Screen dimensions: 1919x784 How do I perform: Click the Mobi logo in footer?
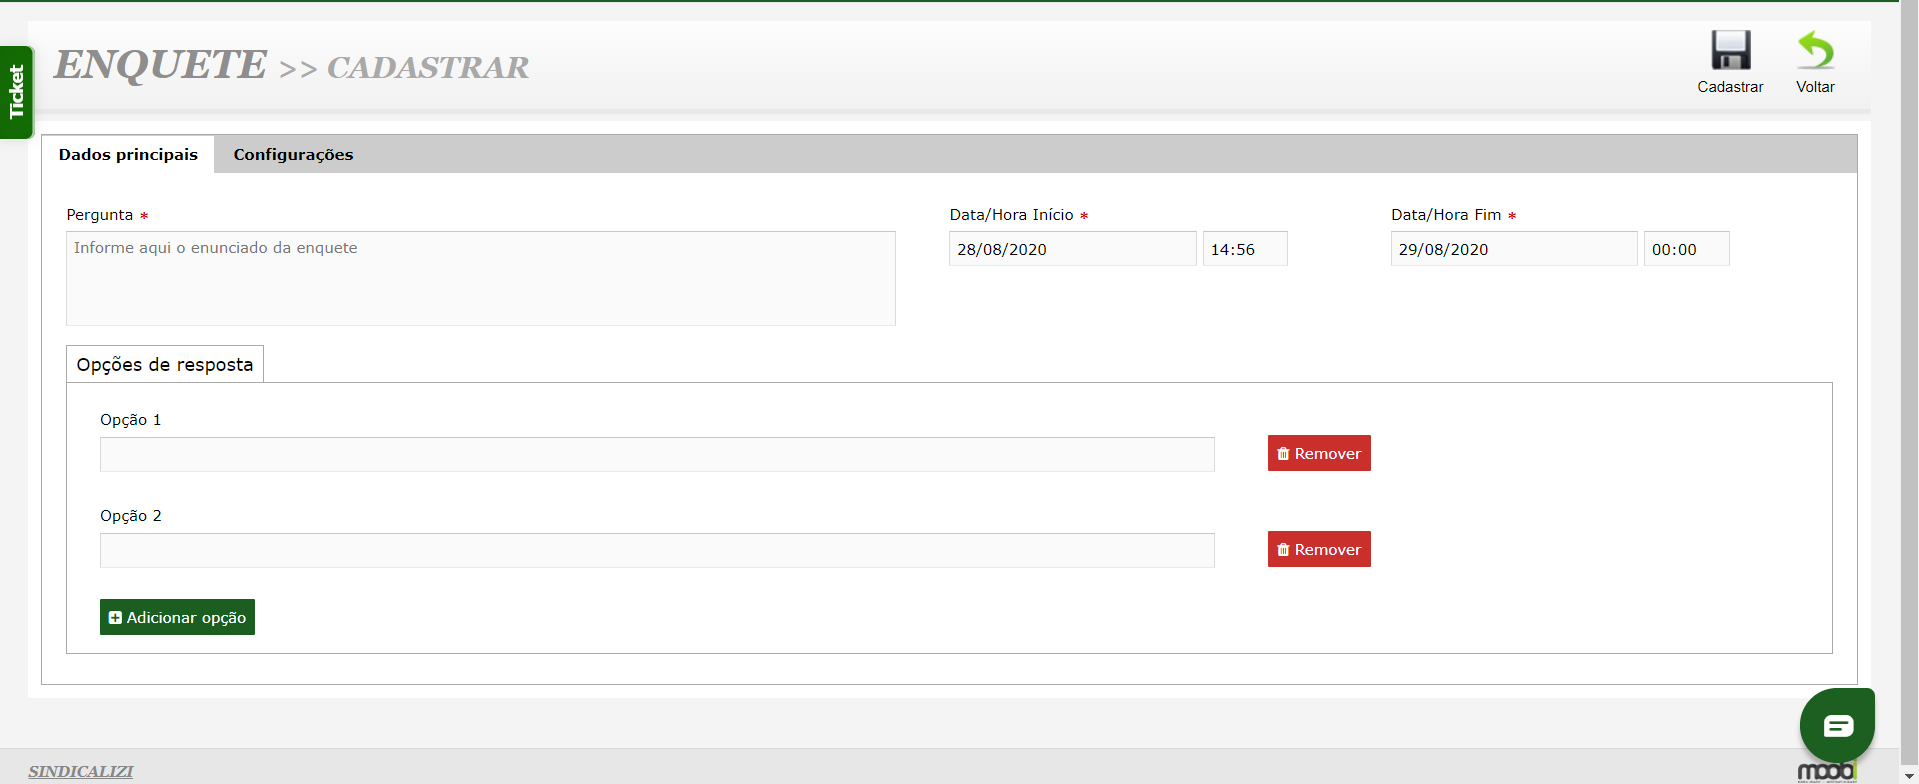pos(1826,771)
